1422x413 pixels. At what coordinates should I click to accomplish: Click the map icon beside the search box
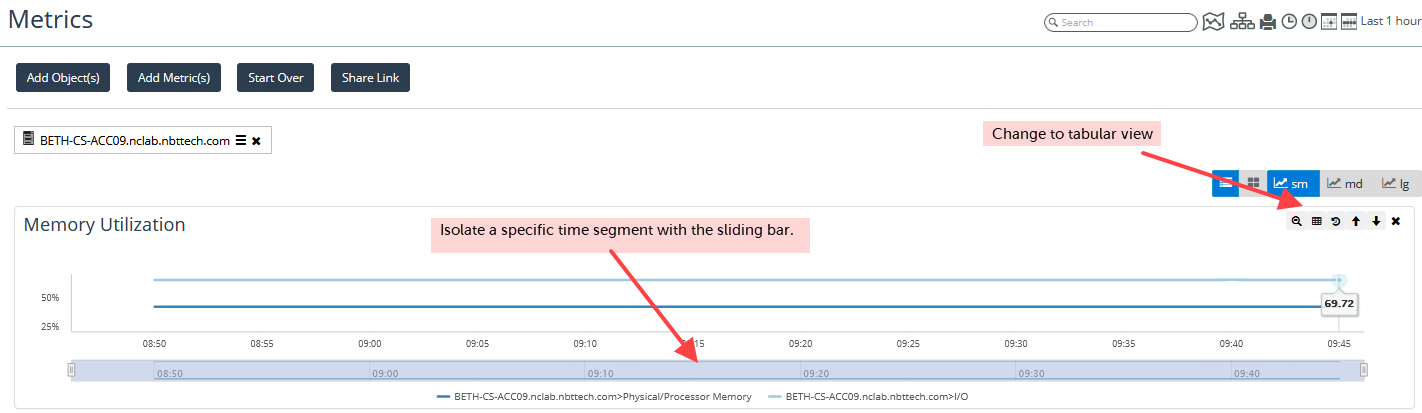coord(1213,21)
